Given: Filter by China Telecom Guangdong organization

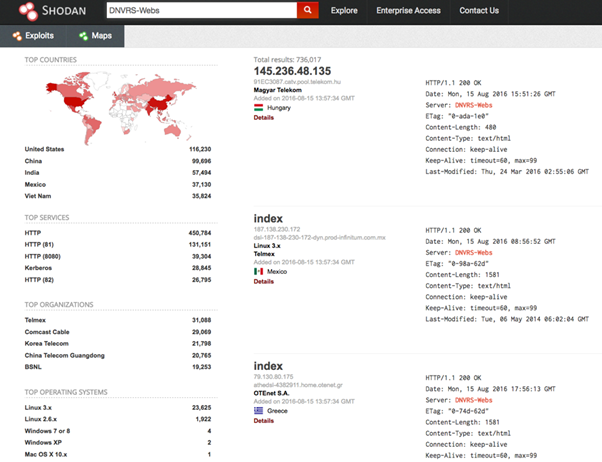Looking at the screenshot, I should click(64, 356).
